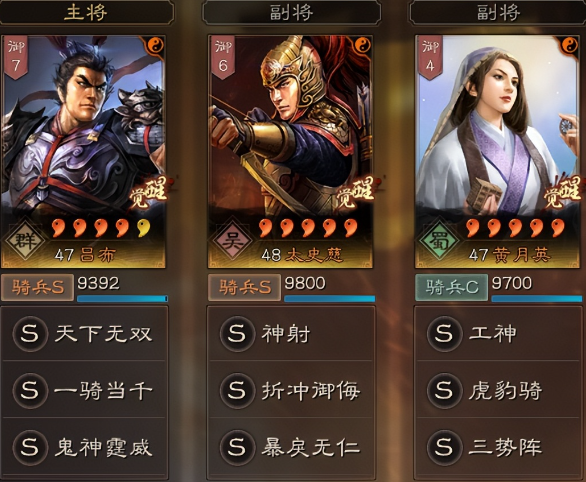This screenshot has width=586, height=482.
Task: Tap the 骑兵S troop label under 吕布
Action: click(37, 287)
